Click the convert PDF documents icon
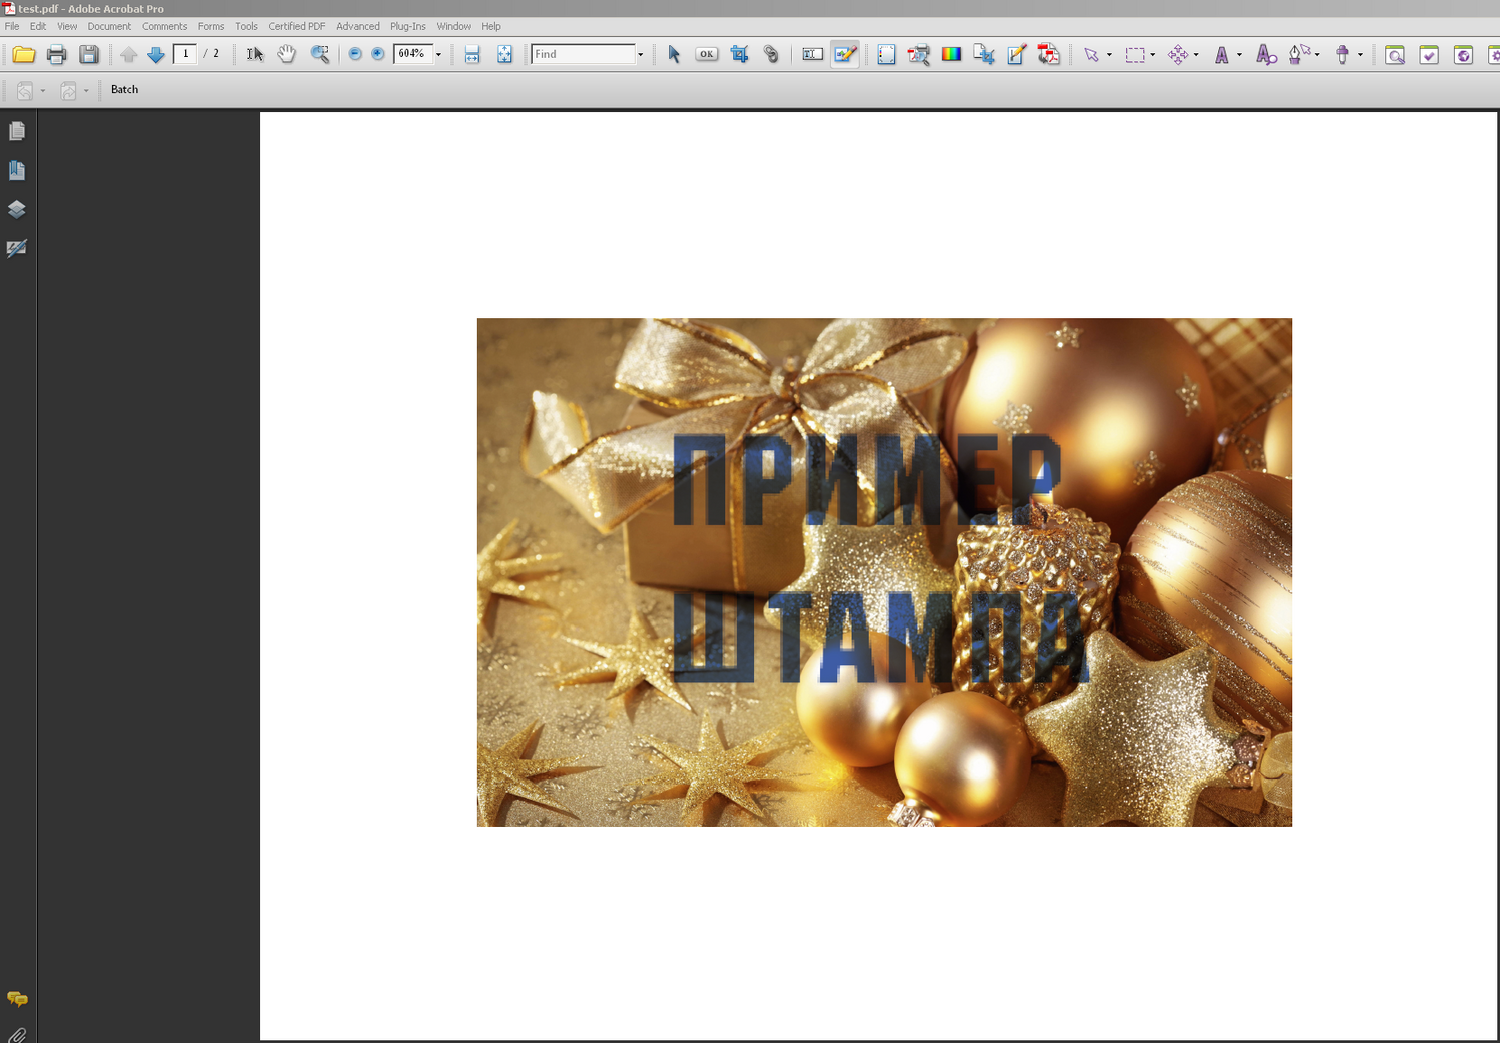Image resolution: width=1500 pixels, height=1043 pixels. pos(1048,54)
